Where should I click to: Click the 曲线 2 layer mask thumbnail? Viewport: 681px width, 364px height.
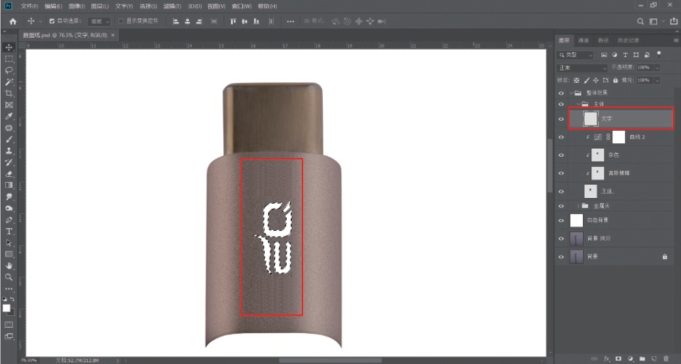618,137
